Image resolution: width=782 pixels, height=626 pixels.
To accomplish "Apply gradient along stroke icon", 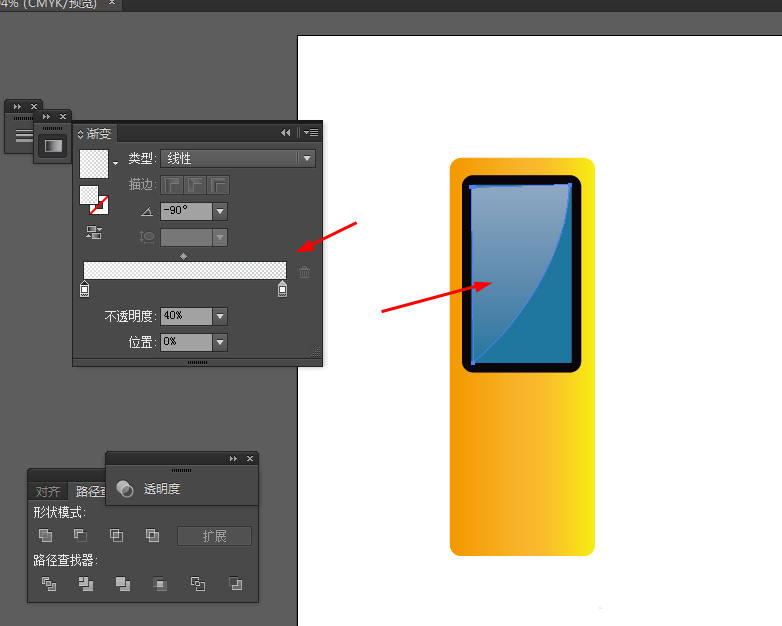I will [x=195, y=185].
